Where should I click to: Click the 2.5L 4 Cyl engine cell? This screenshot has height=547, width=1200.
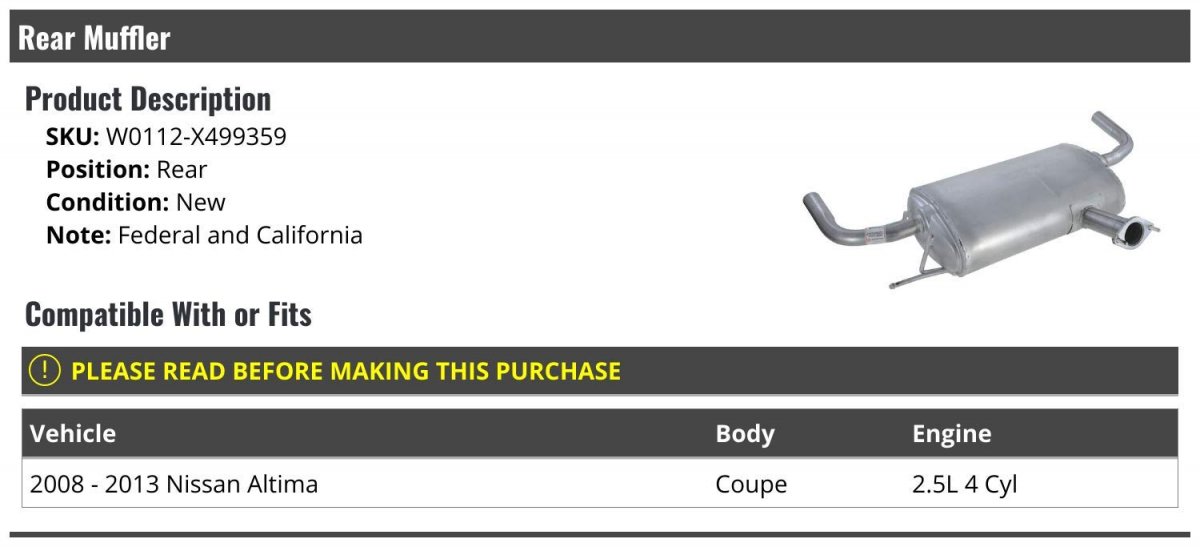[x=965, y=485]
